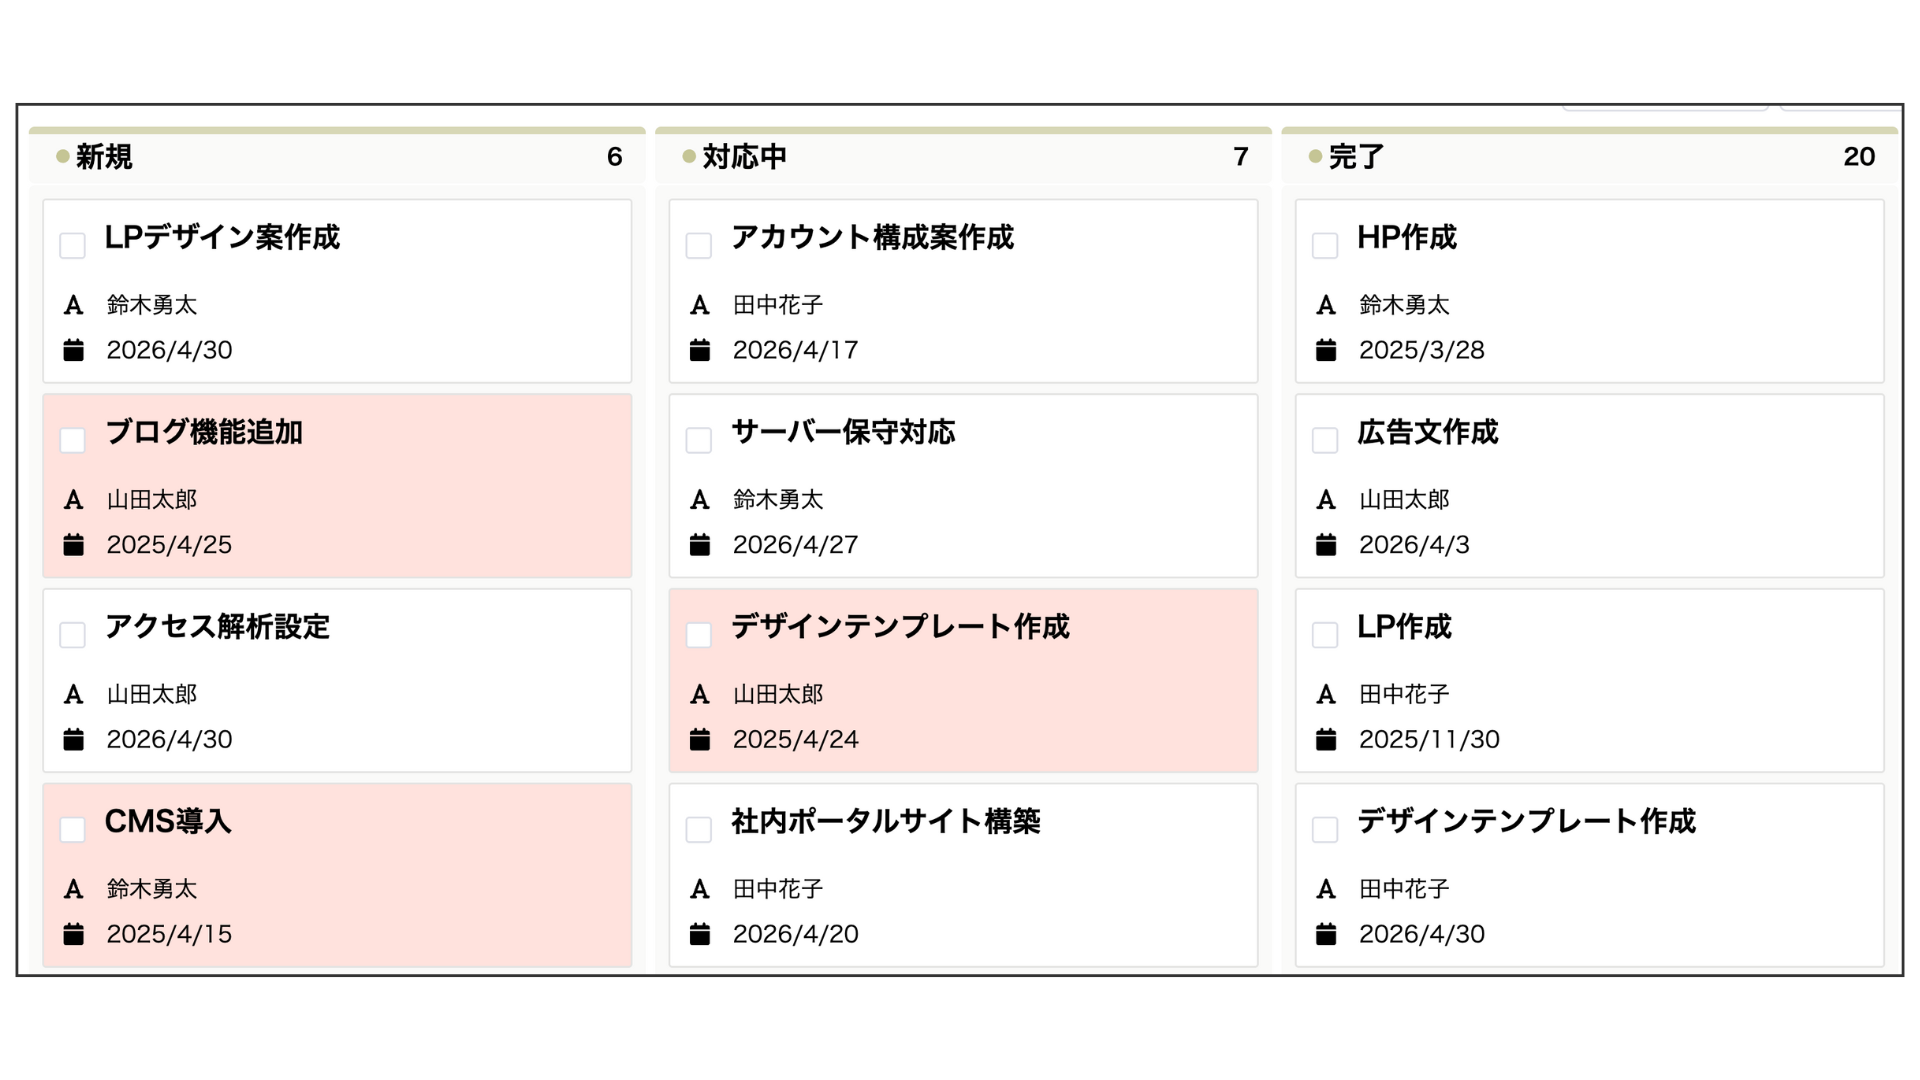Select the 完了 column header
1920x1080 pixels.
(x=1356, y=157)
